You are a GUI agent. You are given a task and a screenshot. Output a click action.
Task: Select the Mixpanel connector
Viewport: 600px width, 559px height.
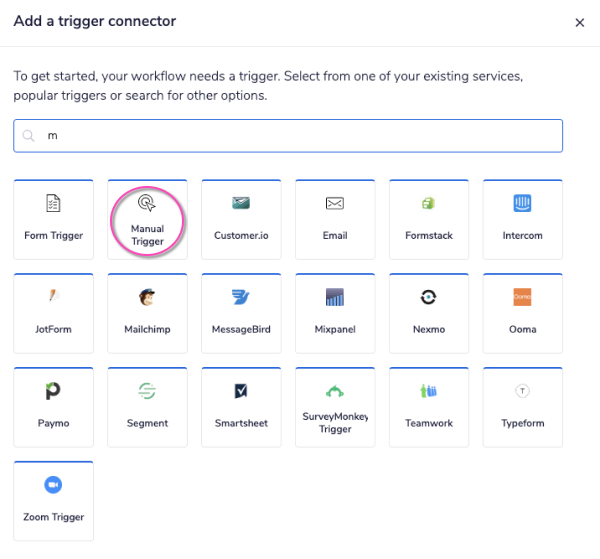[x=335, y=312]
